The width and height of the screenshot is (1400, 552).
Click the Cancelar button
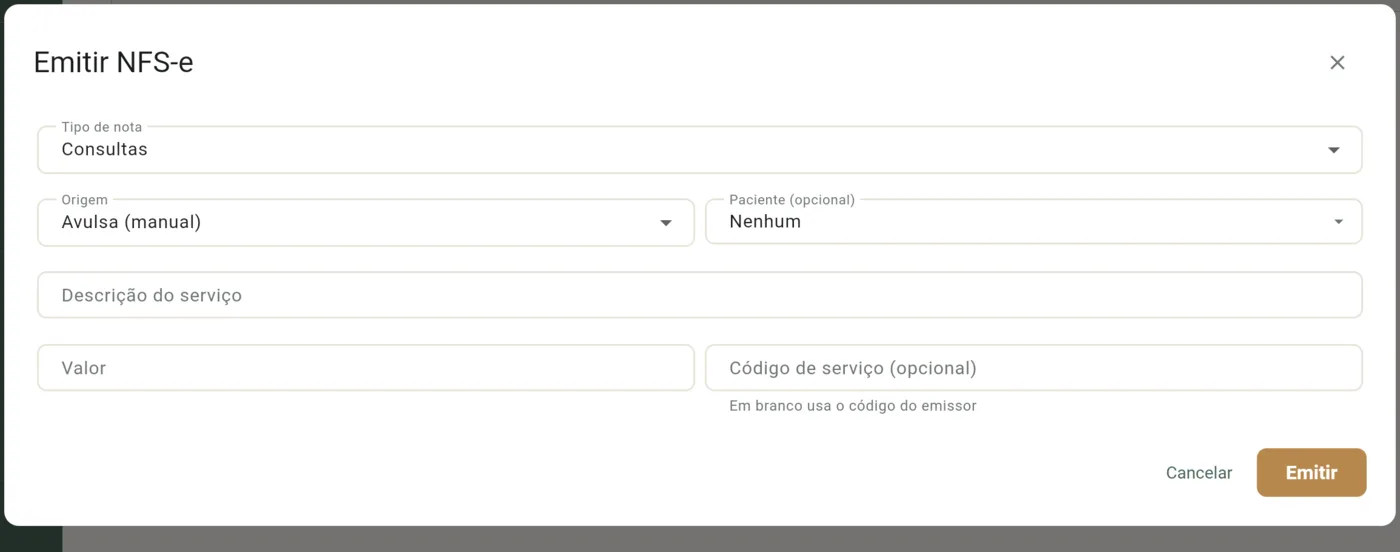pyautogui.click(x=1199, y=473)
